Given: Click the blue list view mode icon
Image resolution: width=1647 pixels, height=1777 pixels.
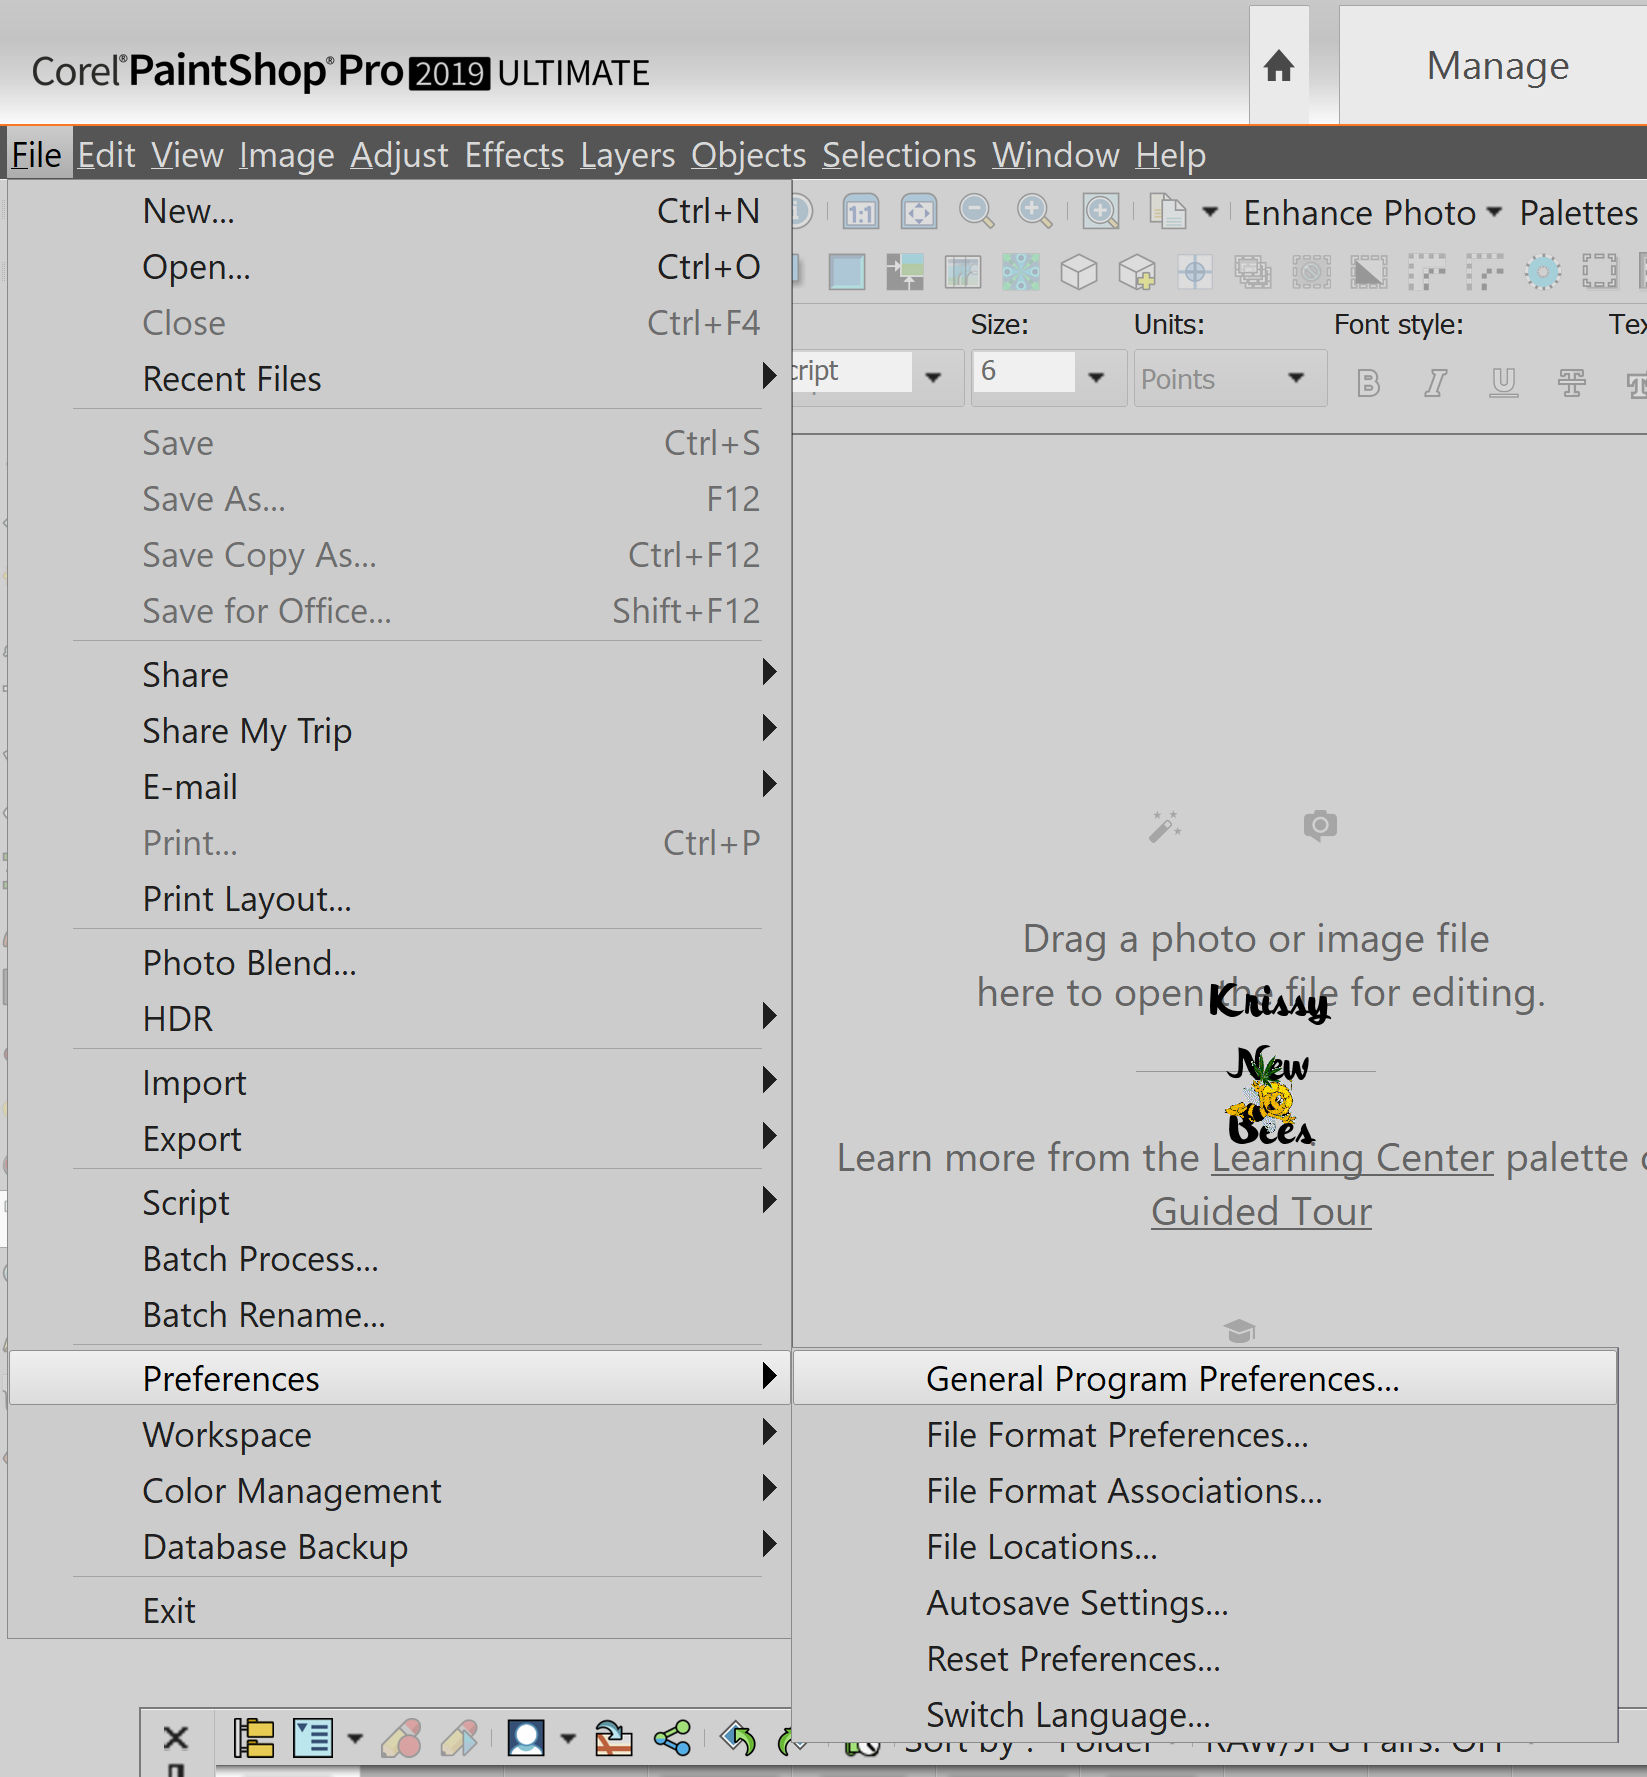Looking at the screenshot, I should (x=313, y=1738).
